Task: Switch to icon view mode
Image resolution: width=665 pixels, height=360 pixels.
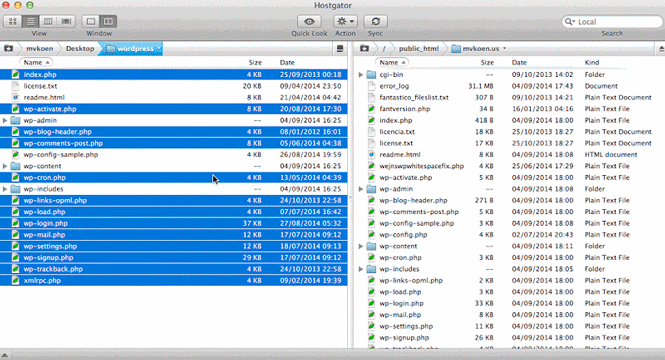Action: [x=13, y=21]
